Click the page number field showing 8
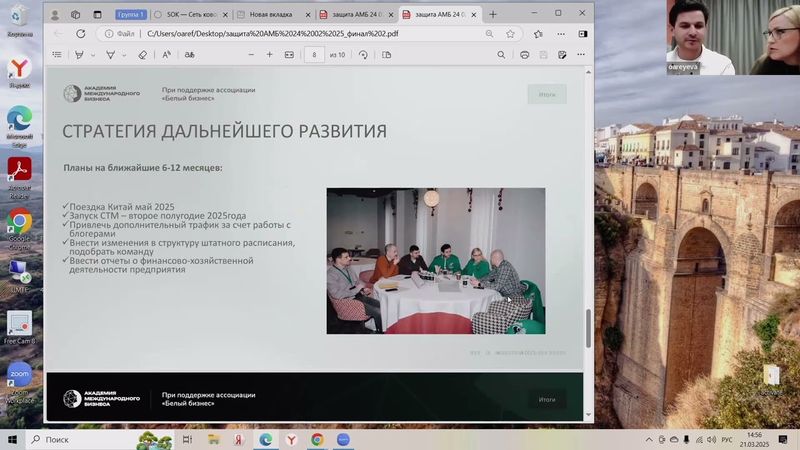 (314, 55)
